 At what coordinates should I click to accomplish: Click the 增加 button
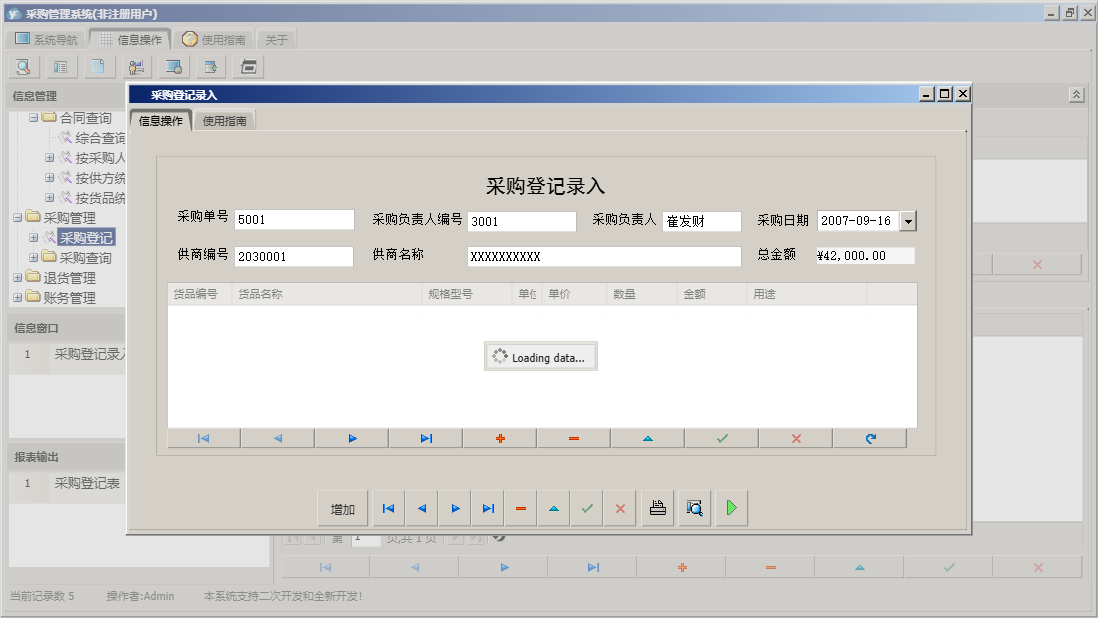pos(342,508)
